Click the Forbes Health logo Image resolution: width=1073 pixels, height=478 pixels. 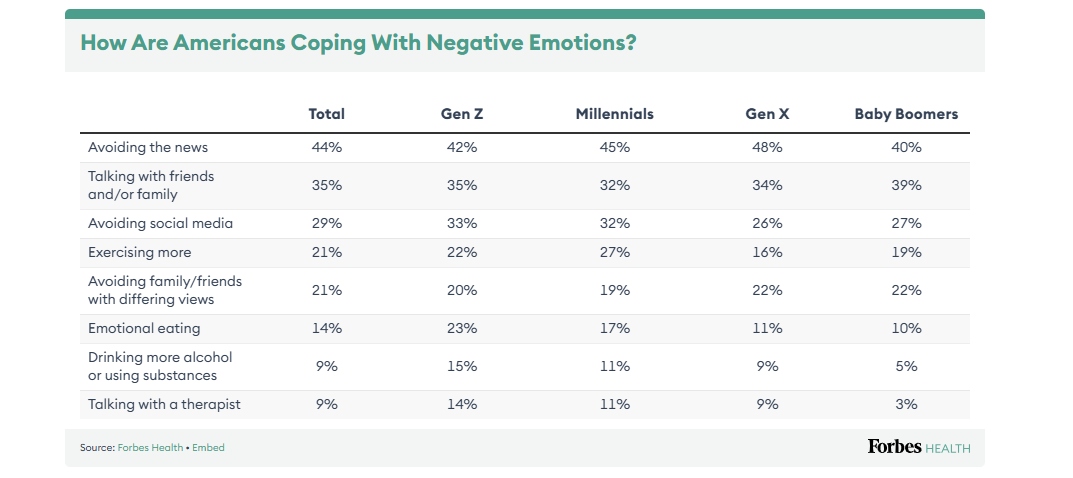[918, 447]
